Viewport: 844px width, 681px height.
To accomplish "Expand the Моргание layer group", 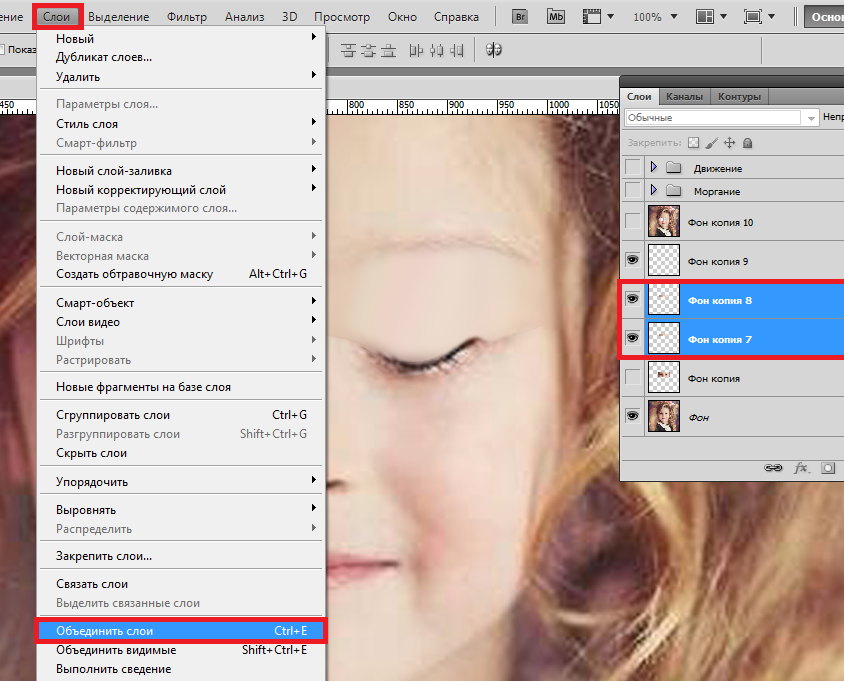I will point(653,189).
